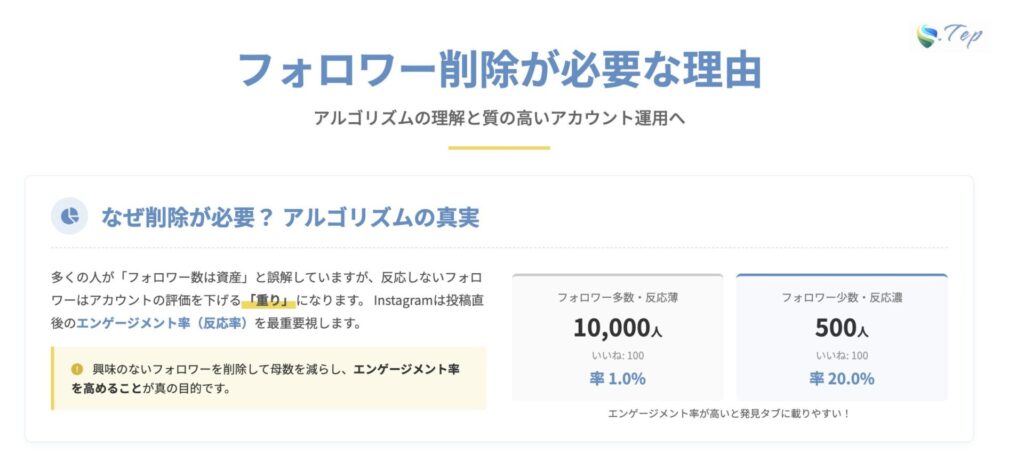The width and height of the screenshot is (1024, 453).
Task: Click the yellow exclamation icon in the note
Action: [x=77, y=369]
